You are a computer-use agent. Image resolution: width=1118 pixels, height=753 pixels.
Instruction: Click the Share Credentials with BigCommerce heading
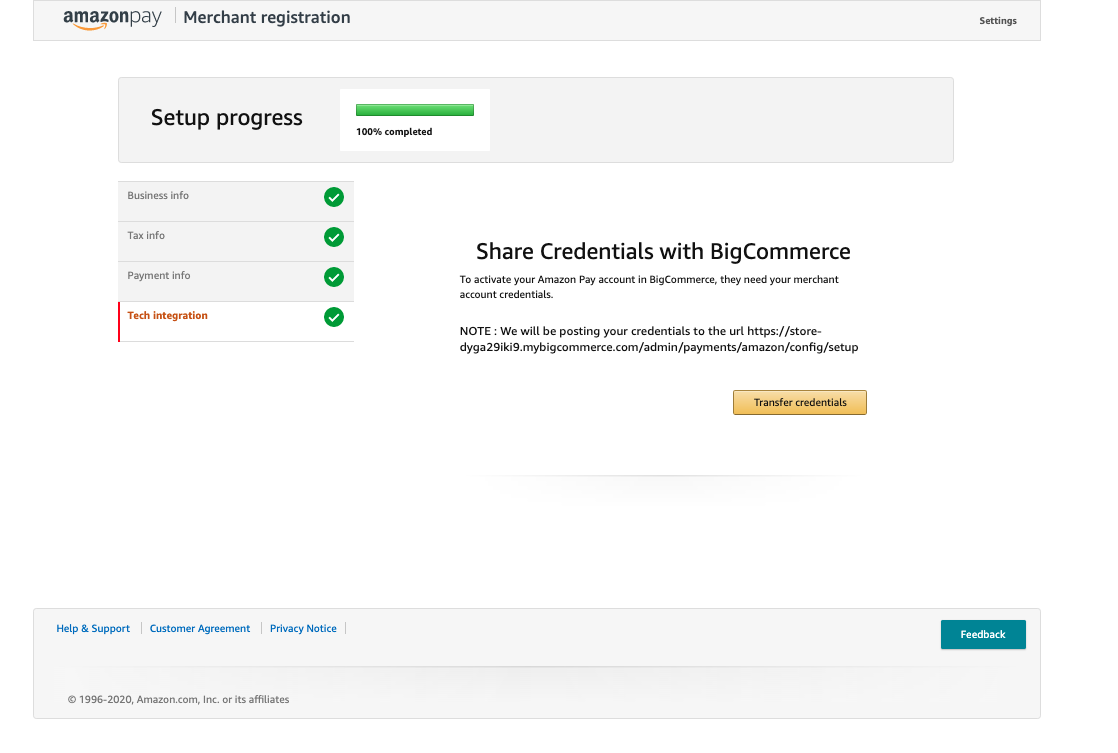pyautogui.click(x=663, y=252)
